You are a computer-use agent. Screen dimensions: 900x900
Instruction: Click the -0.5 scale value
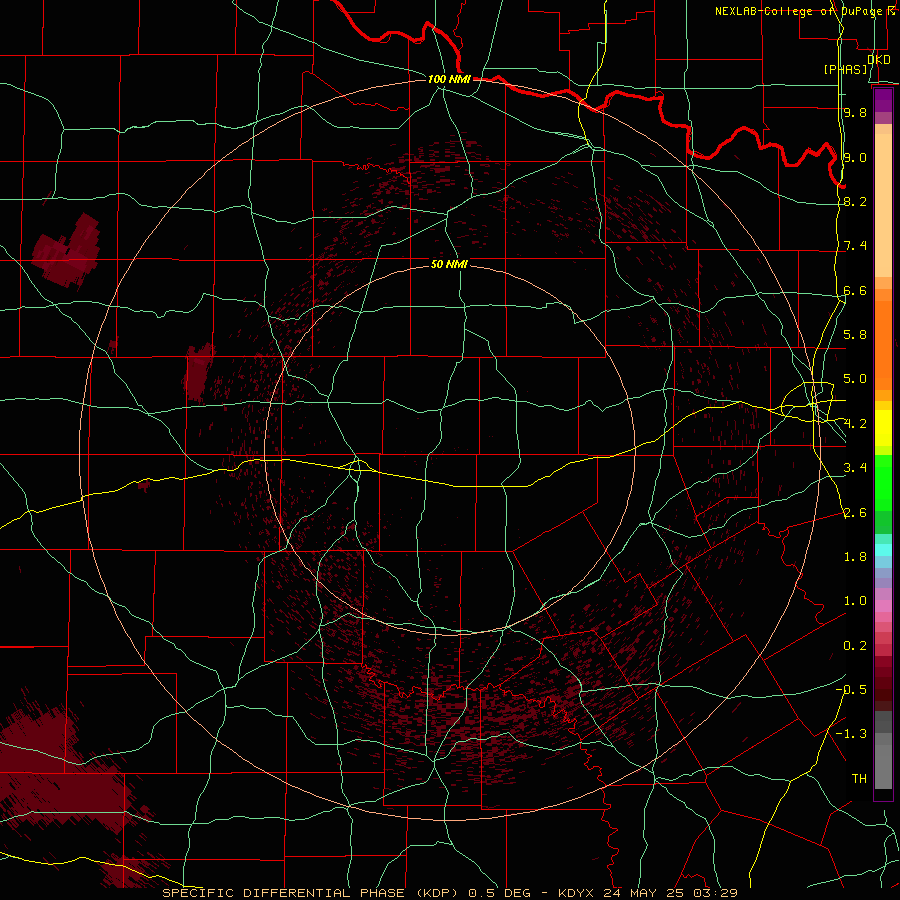pos(851,689)
